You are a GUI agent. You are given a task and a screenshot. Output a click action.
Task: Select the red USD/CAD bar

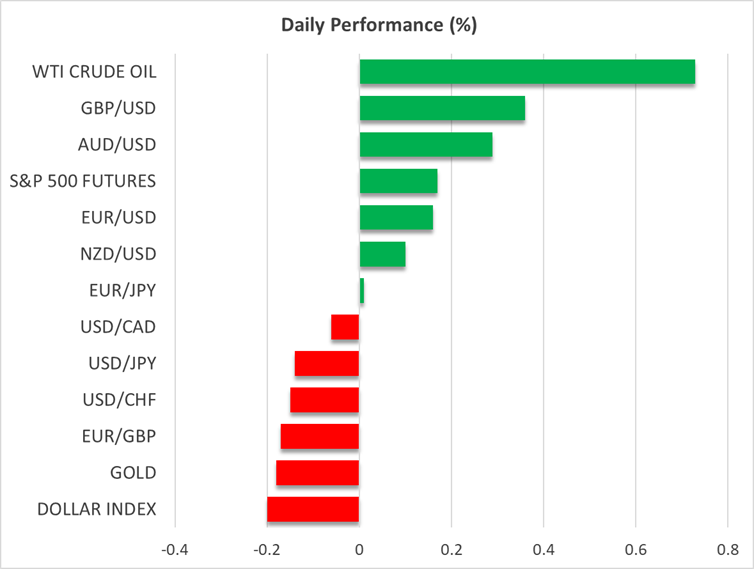(x=345, y=327)
